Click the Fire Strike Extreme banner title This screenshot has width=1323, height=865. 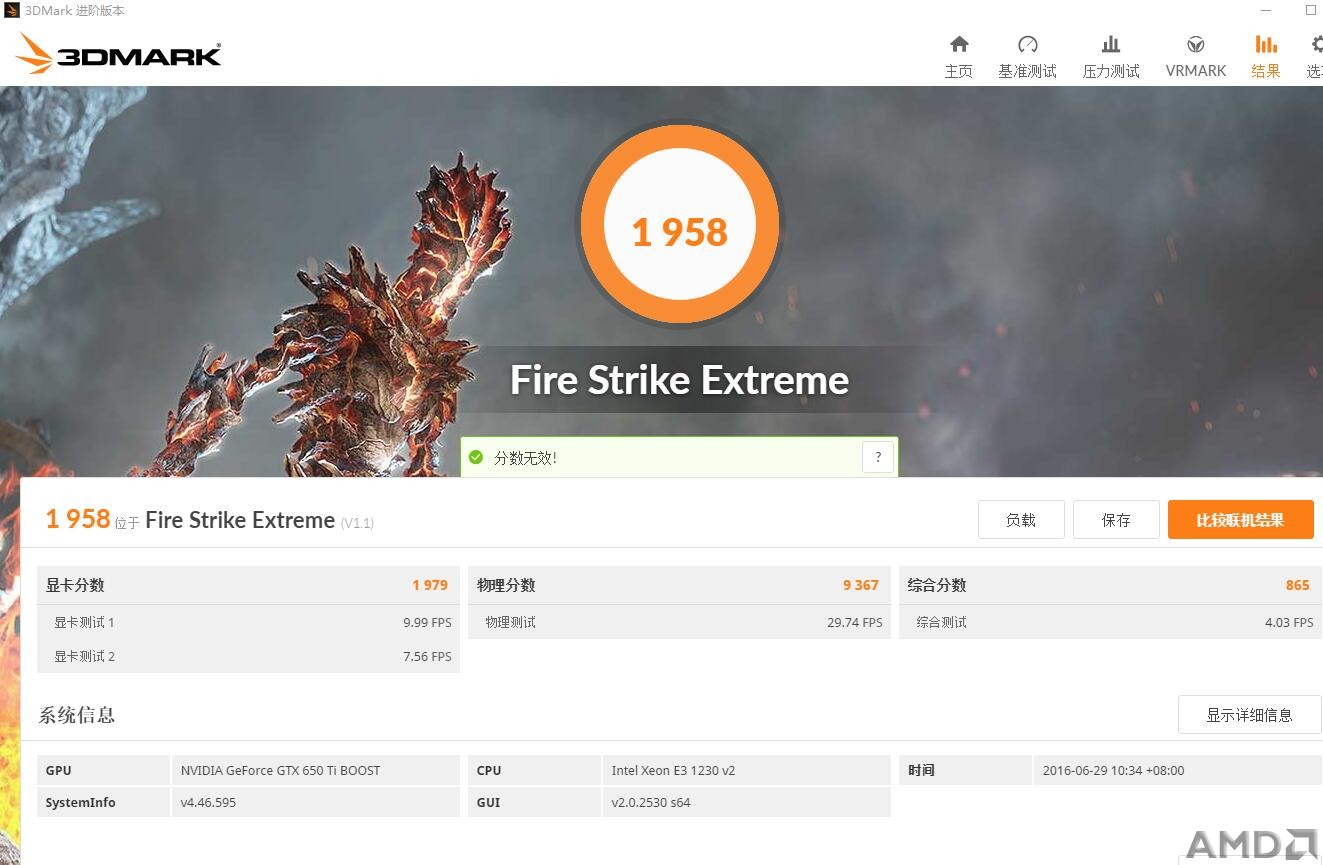(x=680, y=380)
